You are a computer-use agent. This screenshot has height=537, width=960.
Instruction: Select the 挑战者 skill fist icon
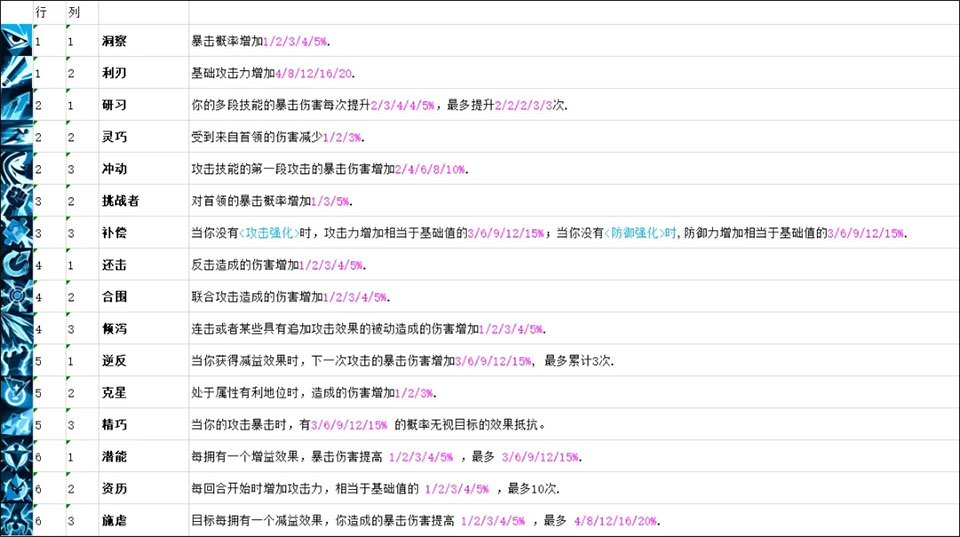pyautogui.click(x=16, y=200)
